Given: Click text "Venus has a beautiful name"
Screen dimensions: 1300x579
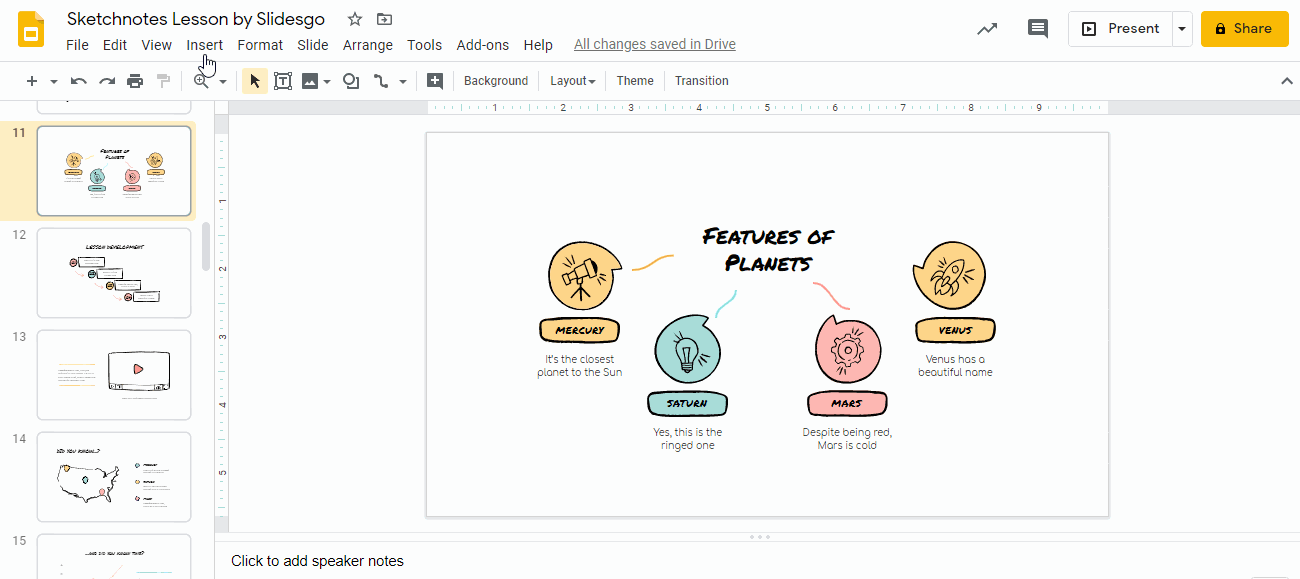Looking at the screenshot, I should (955, 366).
